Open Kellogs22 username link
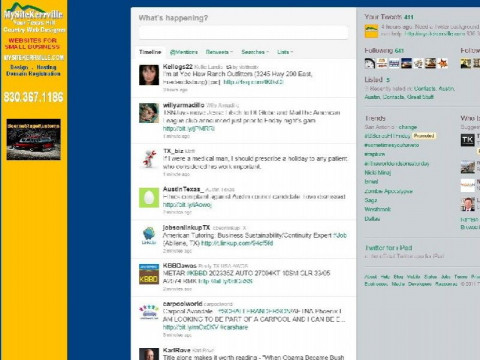Image resolution: width=480 pixels, height=360 pixels. tap(178, 67)
